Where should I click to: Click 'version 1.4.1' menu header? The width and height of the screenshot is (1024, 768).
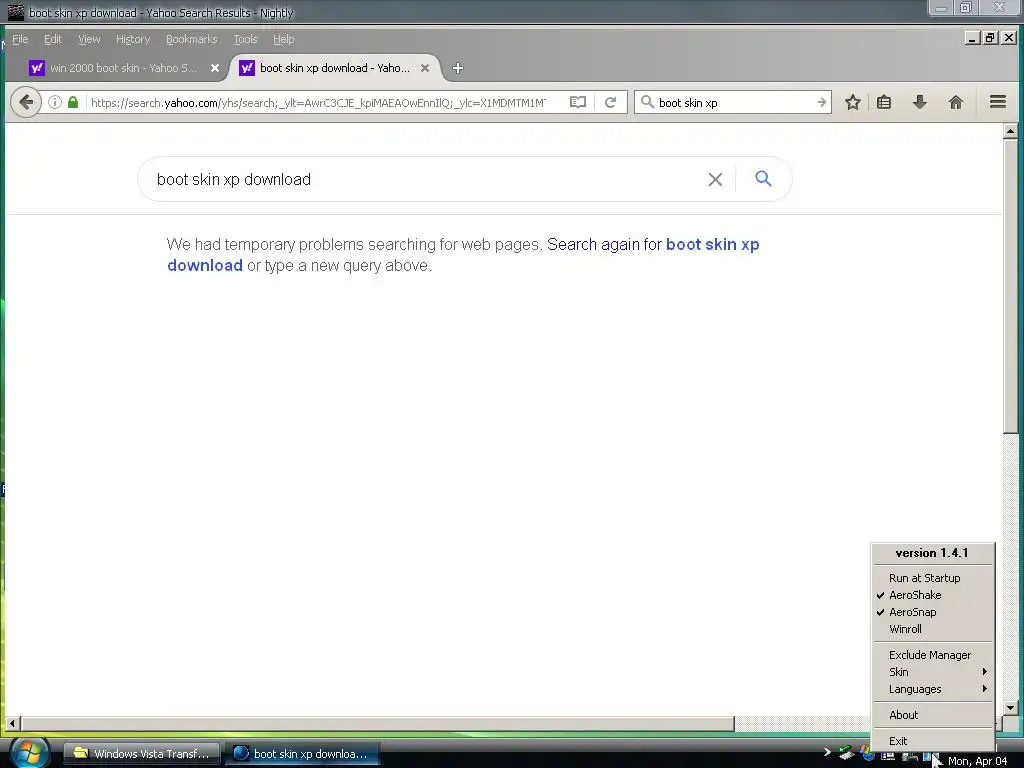point(932,553)
